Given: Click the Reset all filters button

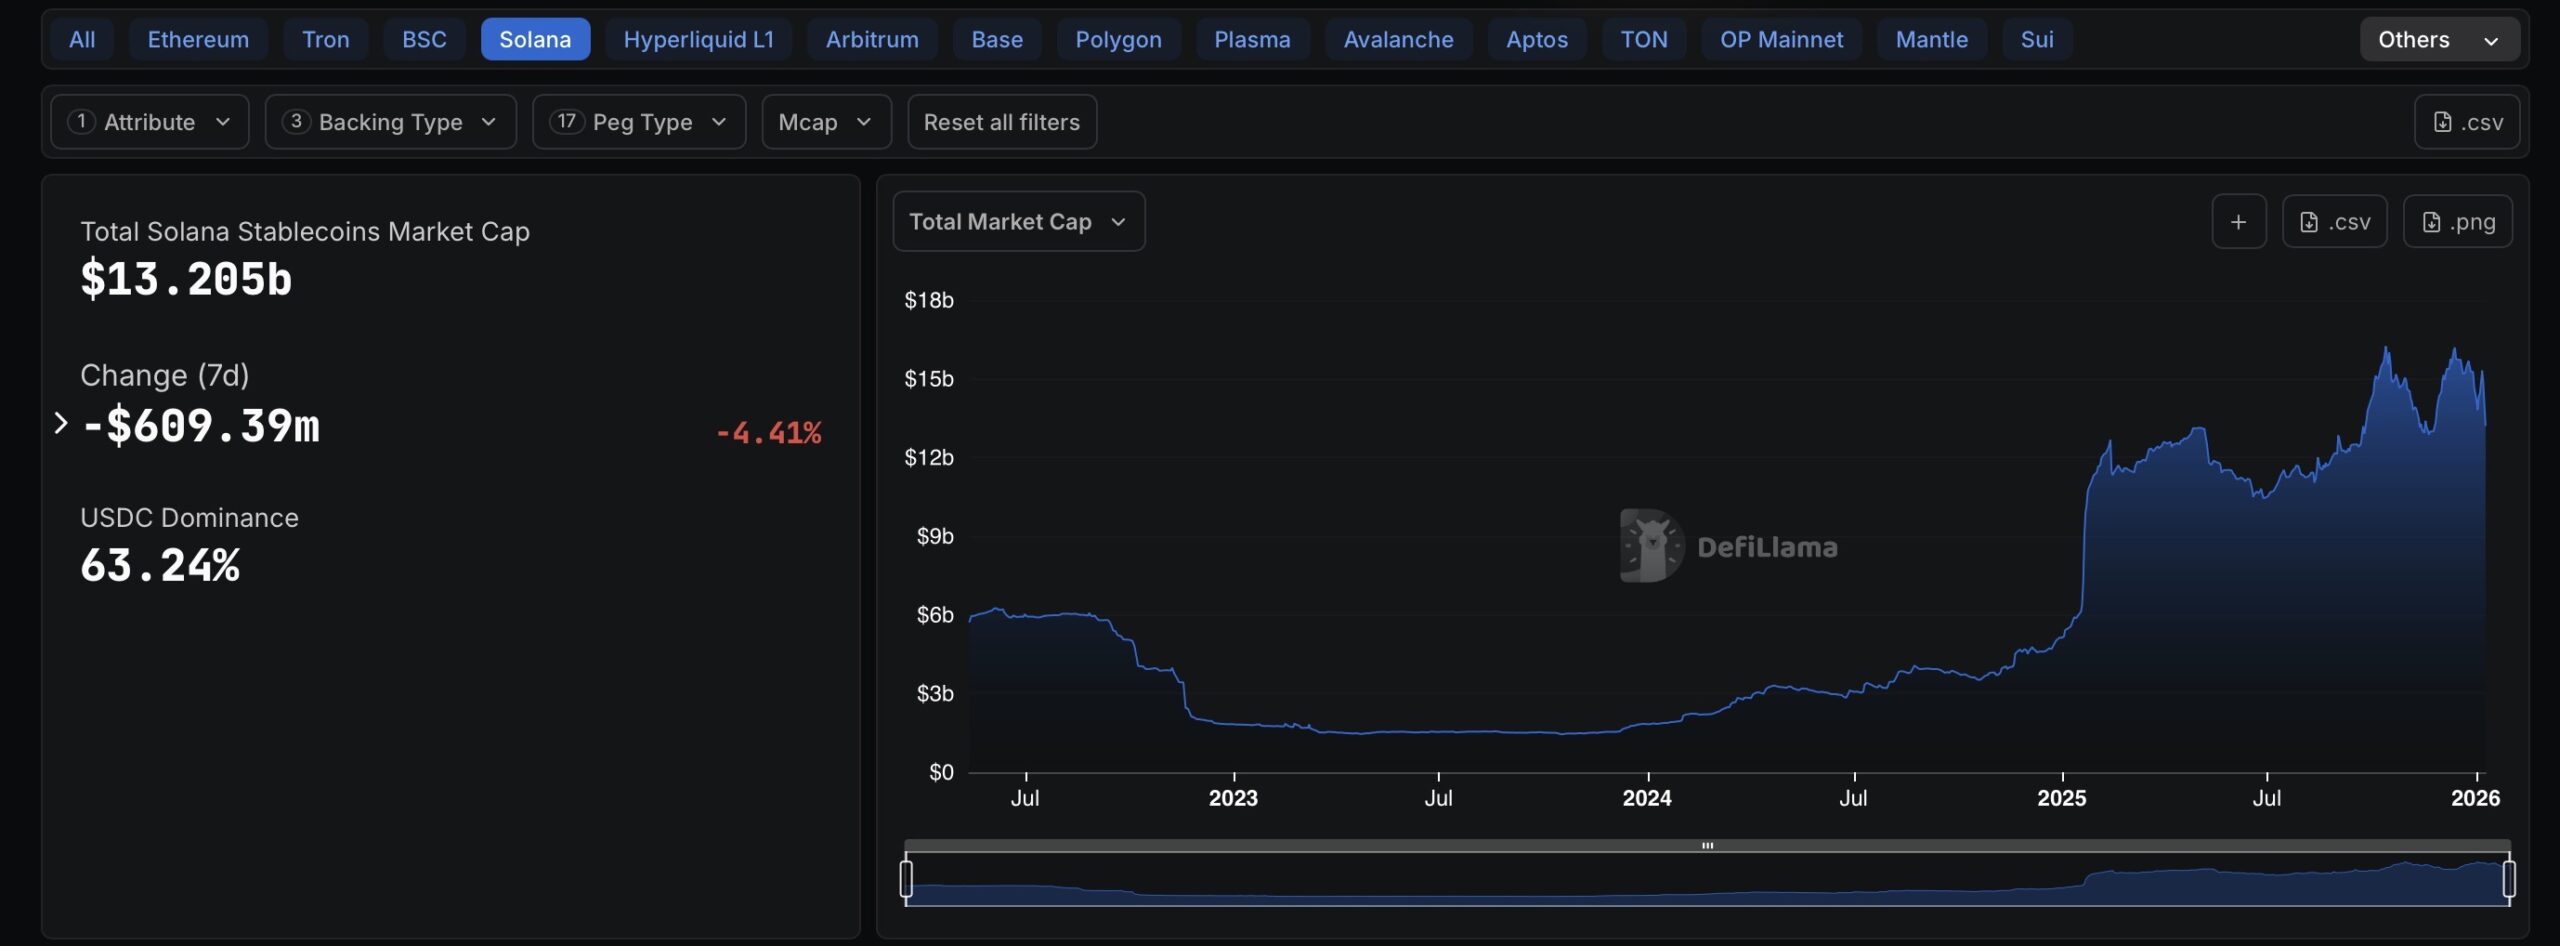Looking at the screenshot, I should tap(1001, 121).
